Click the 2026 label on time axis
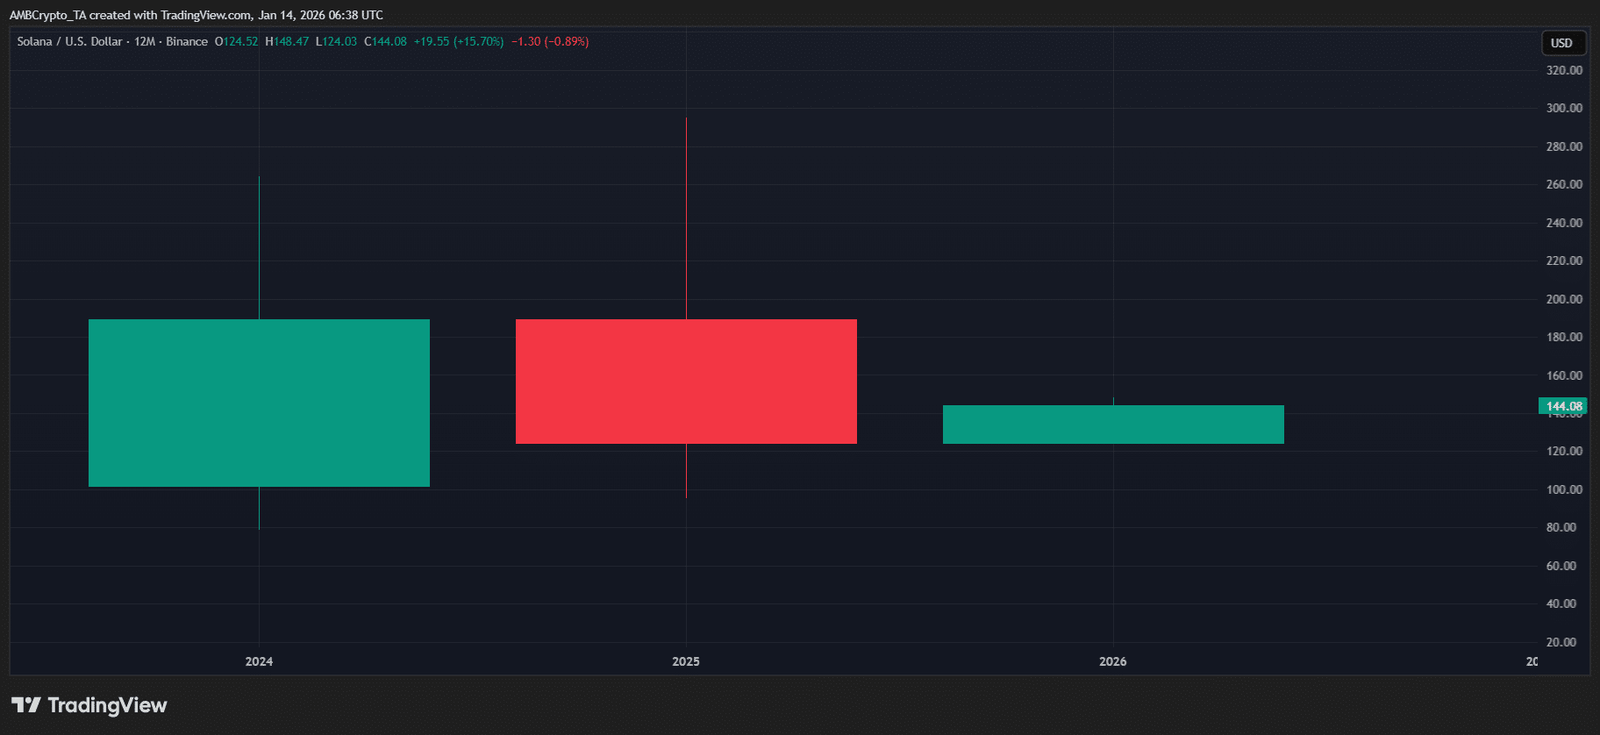This screenshot has width=1600, height=735. click(x=1112, y=661)
